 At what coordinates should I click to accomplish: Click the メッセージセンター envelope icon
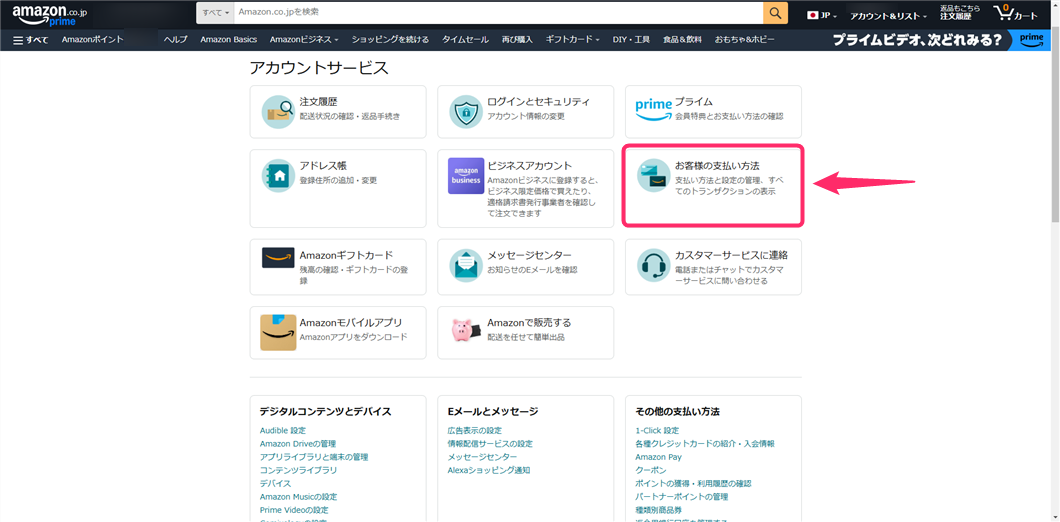(x=466, y=265)
